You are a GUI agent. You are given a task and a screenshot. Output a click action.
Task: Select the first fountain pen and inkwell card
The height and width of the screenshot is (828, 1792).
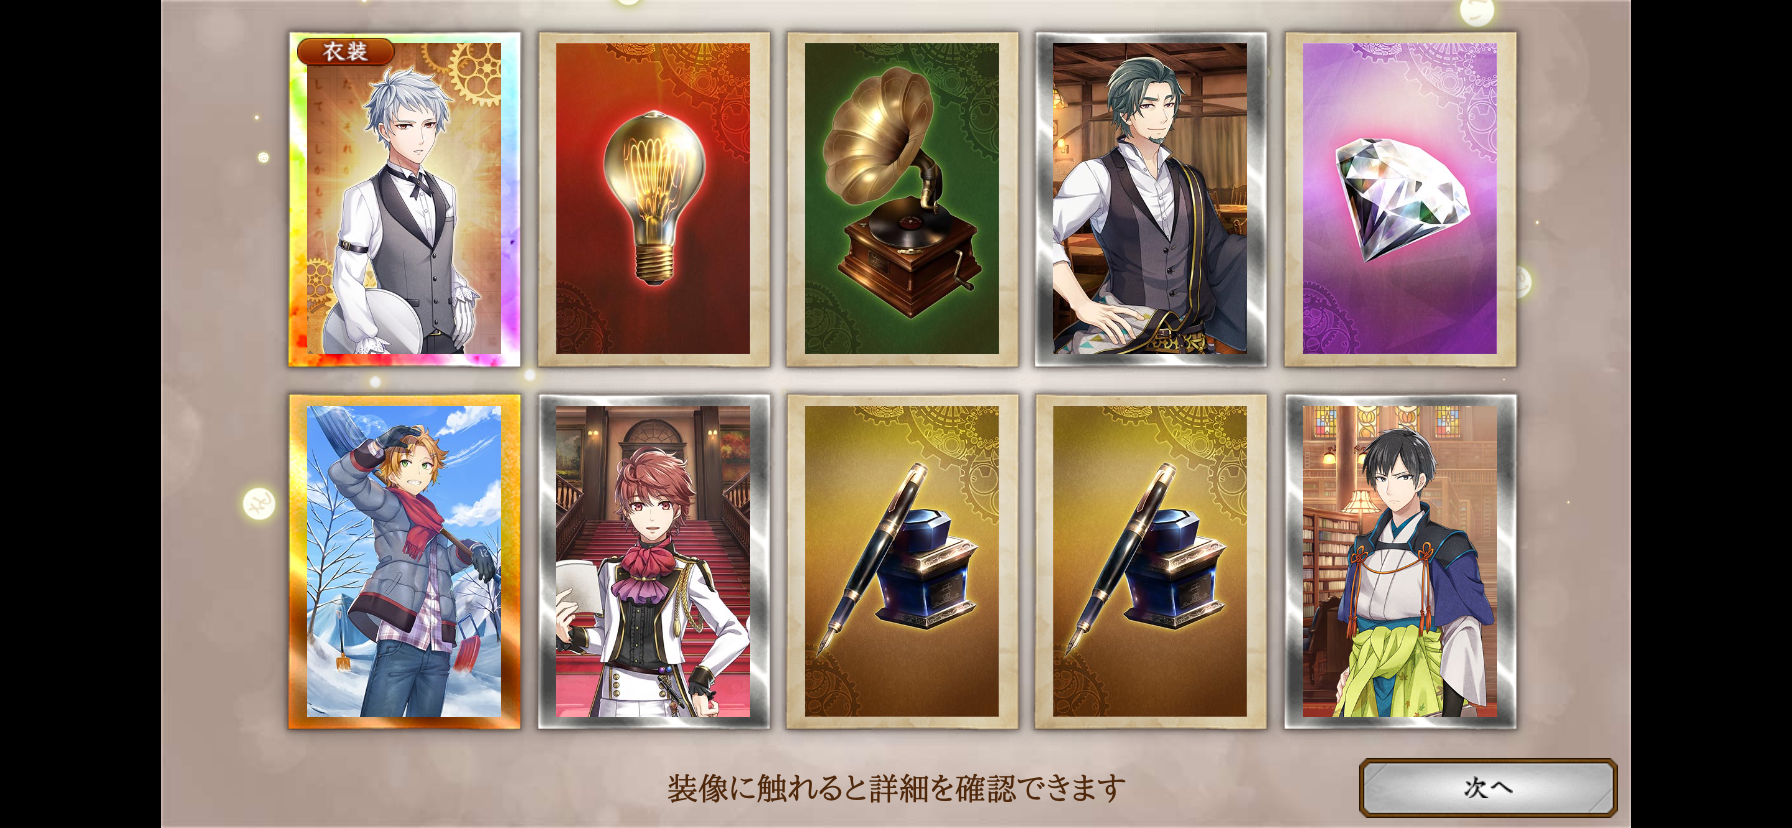[x=902, y=561]
